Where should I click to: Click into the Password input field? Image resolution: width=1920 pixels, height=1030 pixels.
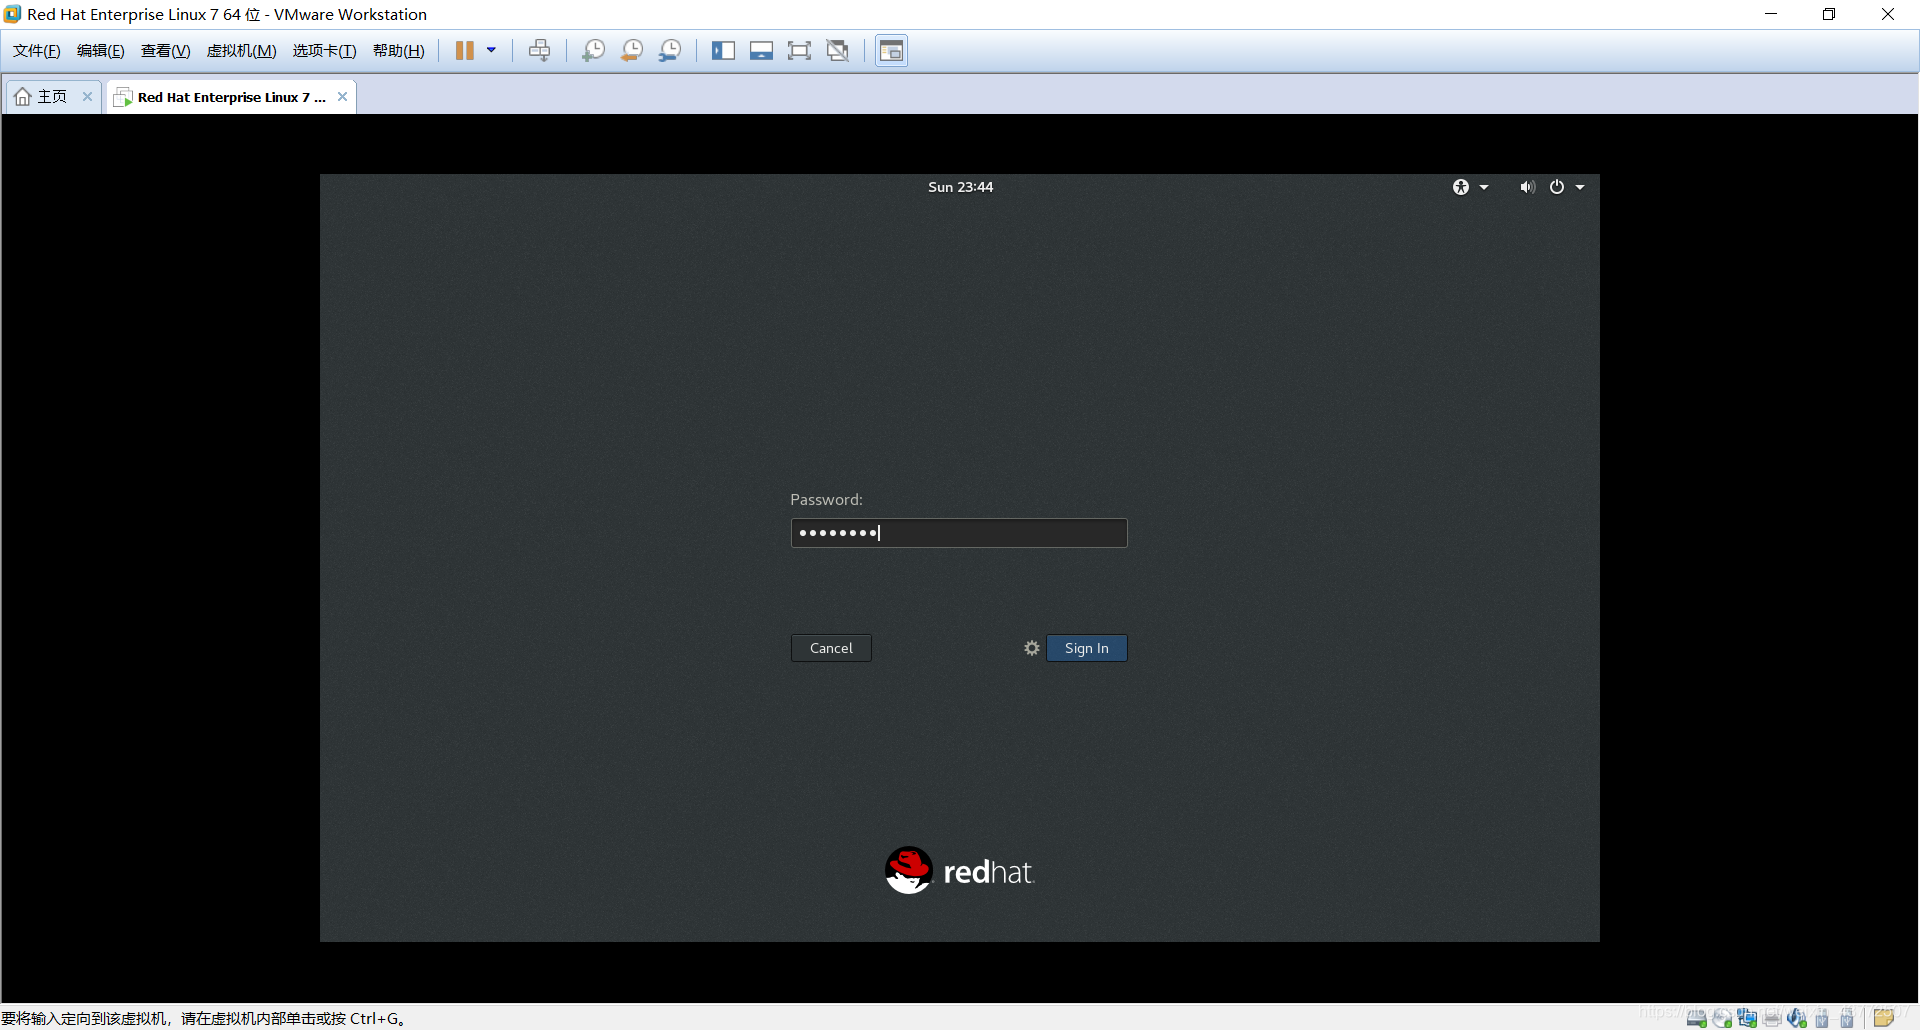click(x=959, y=533)
